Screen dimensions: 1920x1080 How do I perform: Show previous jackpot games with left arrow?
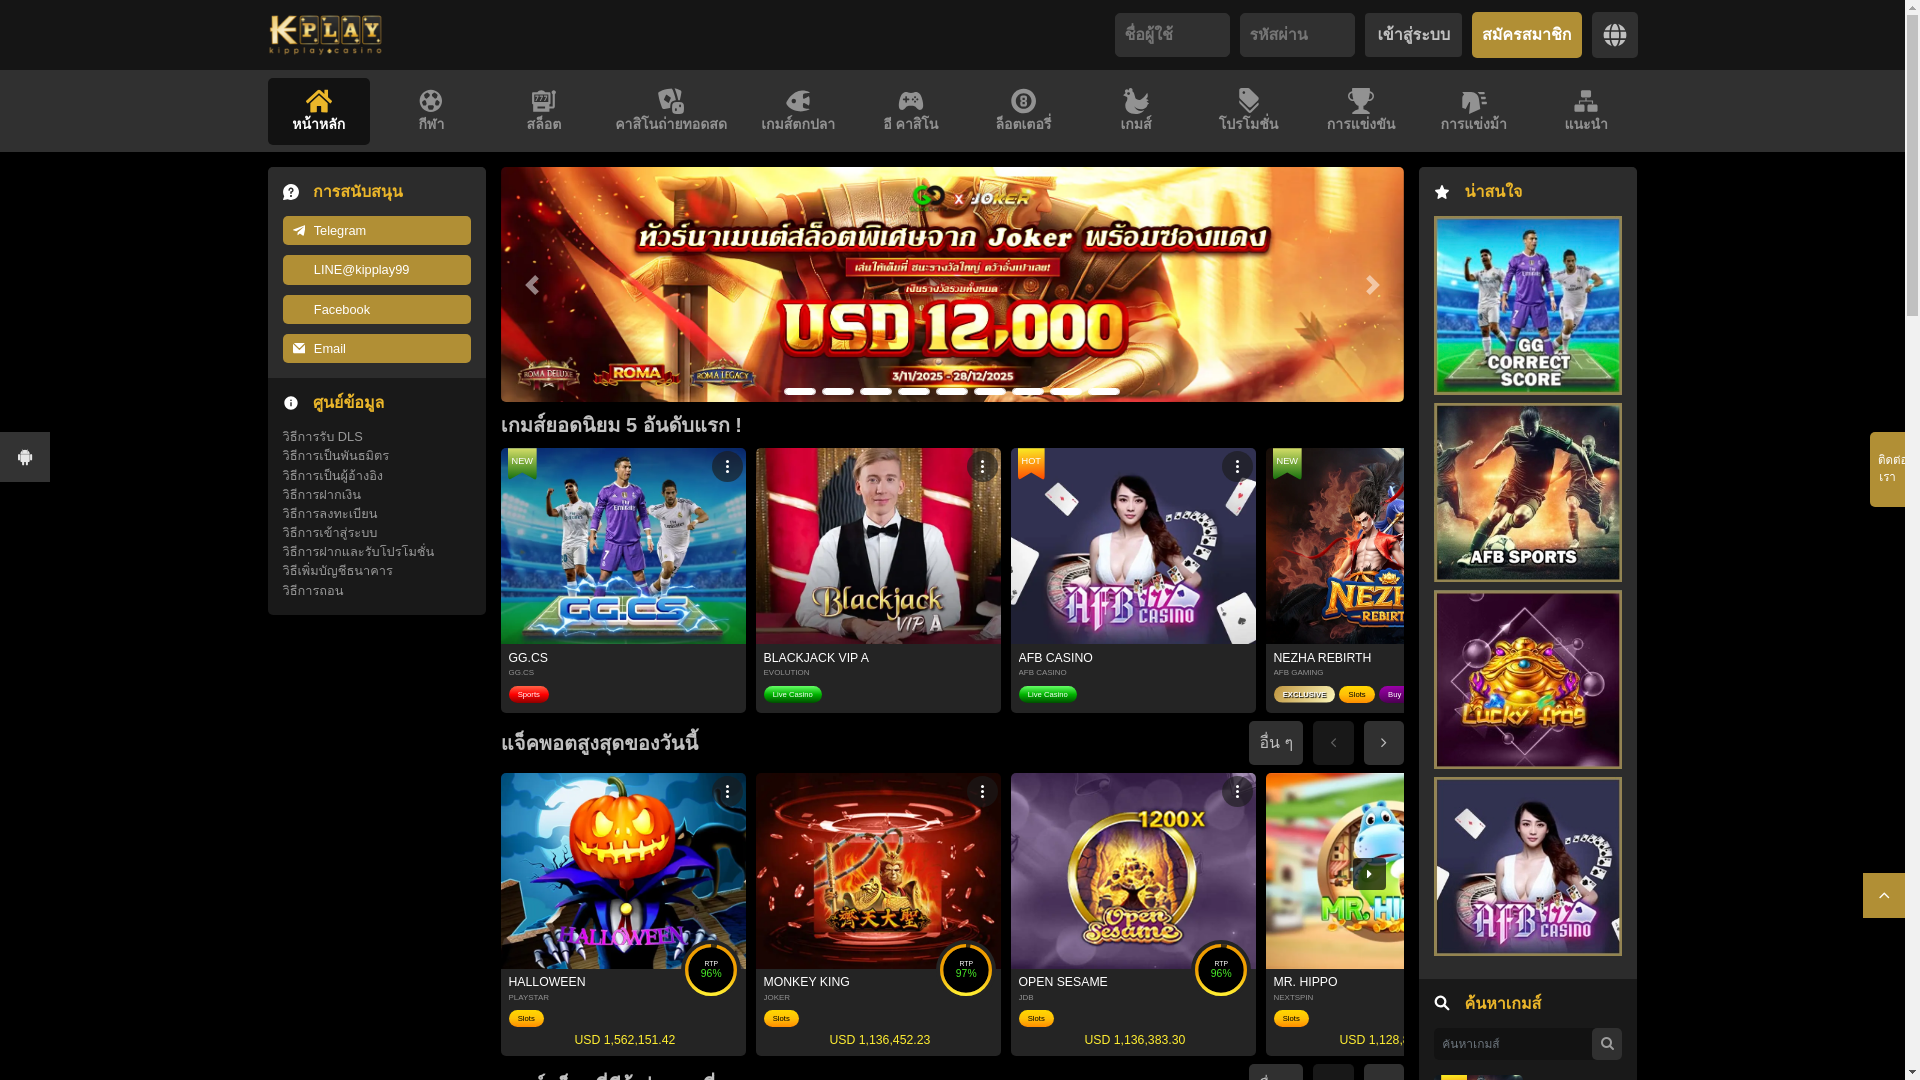click(x=1333, y=743)
